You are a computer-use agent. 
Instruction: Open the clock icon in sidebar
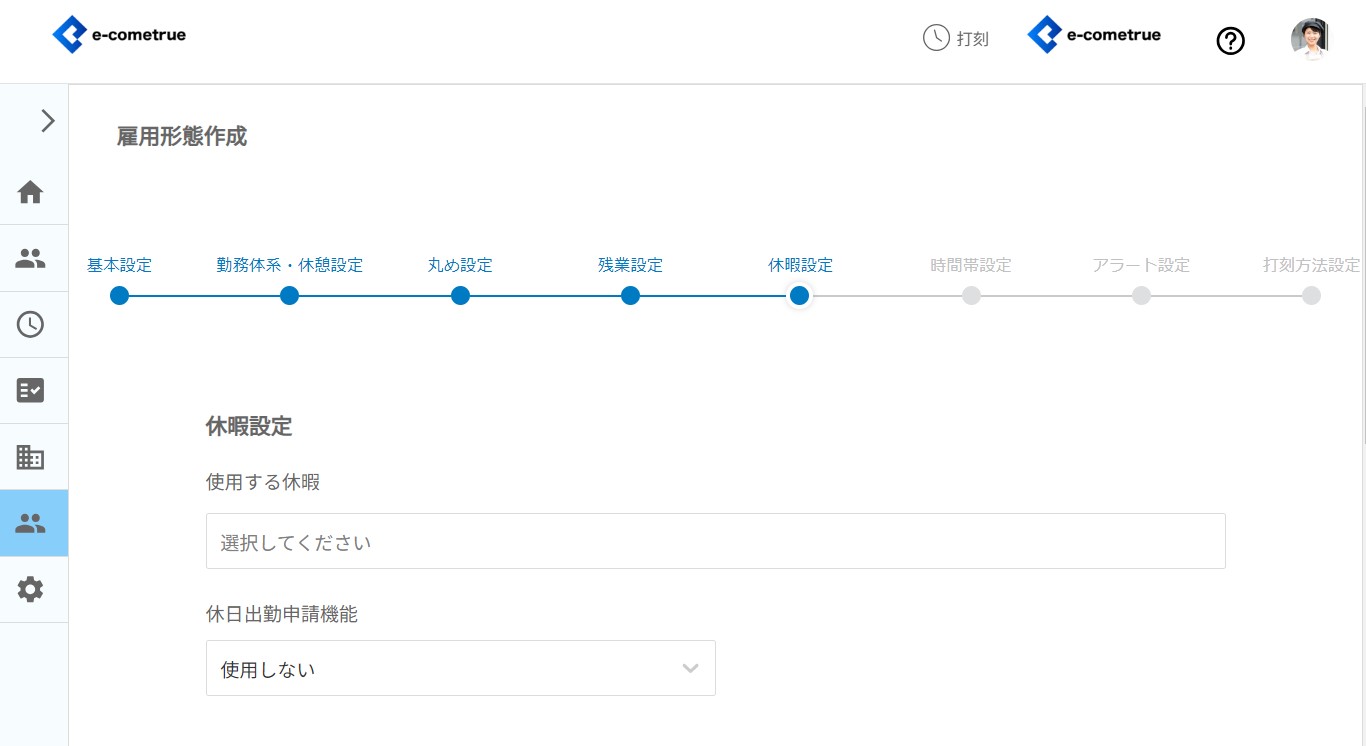31,324
